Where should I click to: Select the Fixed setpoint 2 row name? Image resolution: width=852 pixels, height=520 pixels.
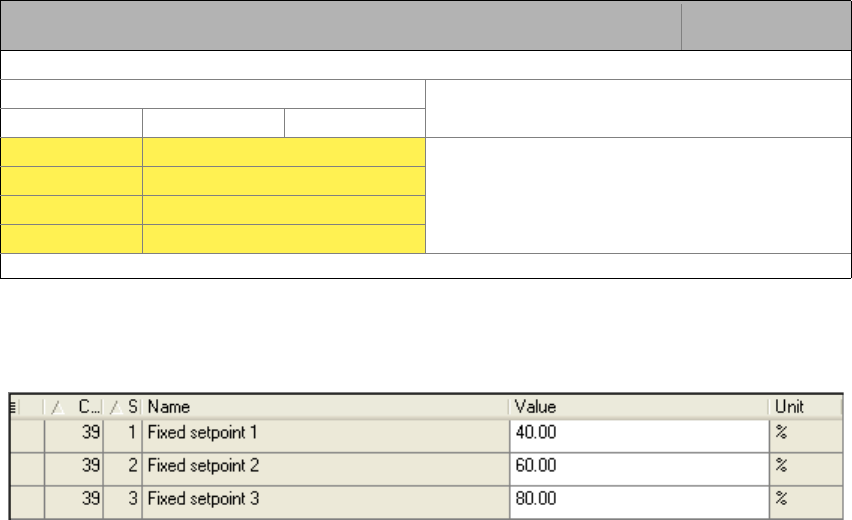coord(325,469)
